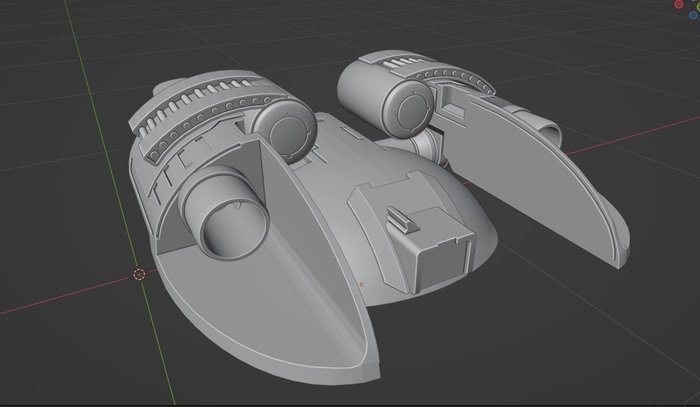
Task: Click empty grid space in the bottom-right corner
Action: point(640,370)
